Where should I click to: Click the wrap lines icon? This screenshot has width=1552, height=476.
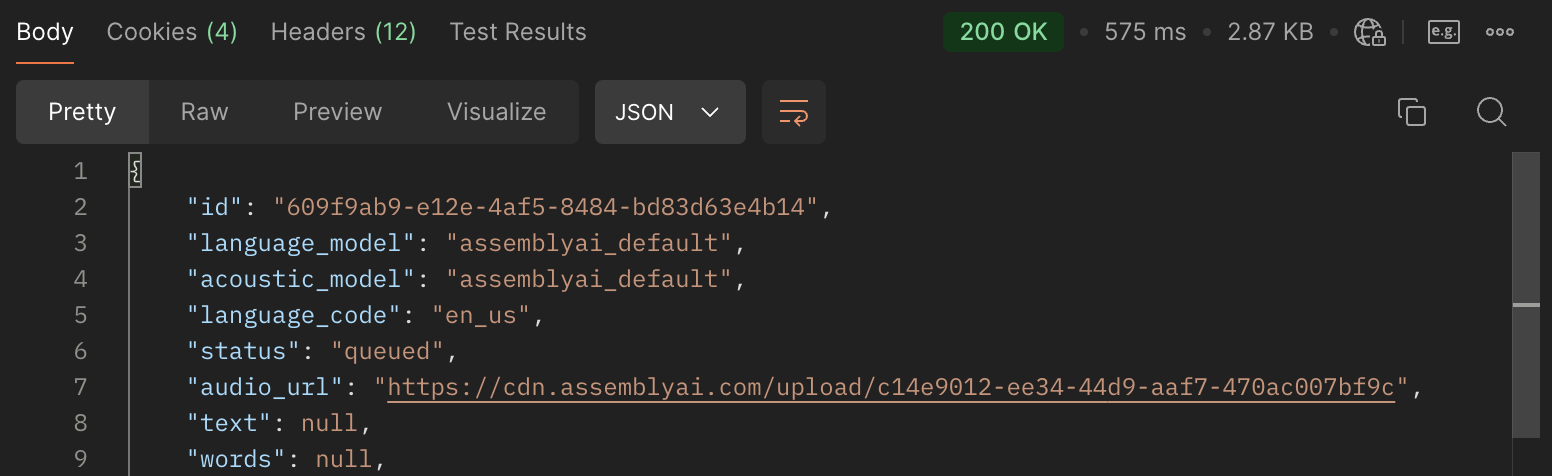[794, 112]
